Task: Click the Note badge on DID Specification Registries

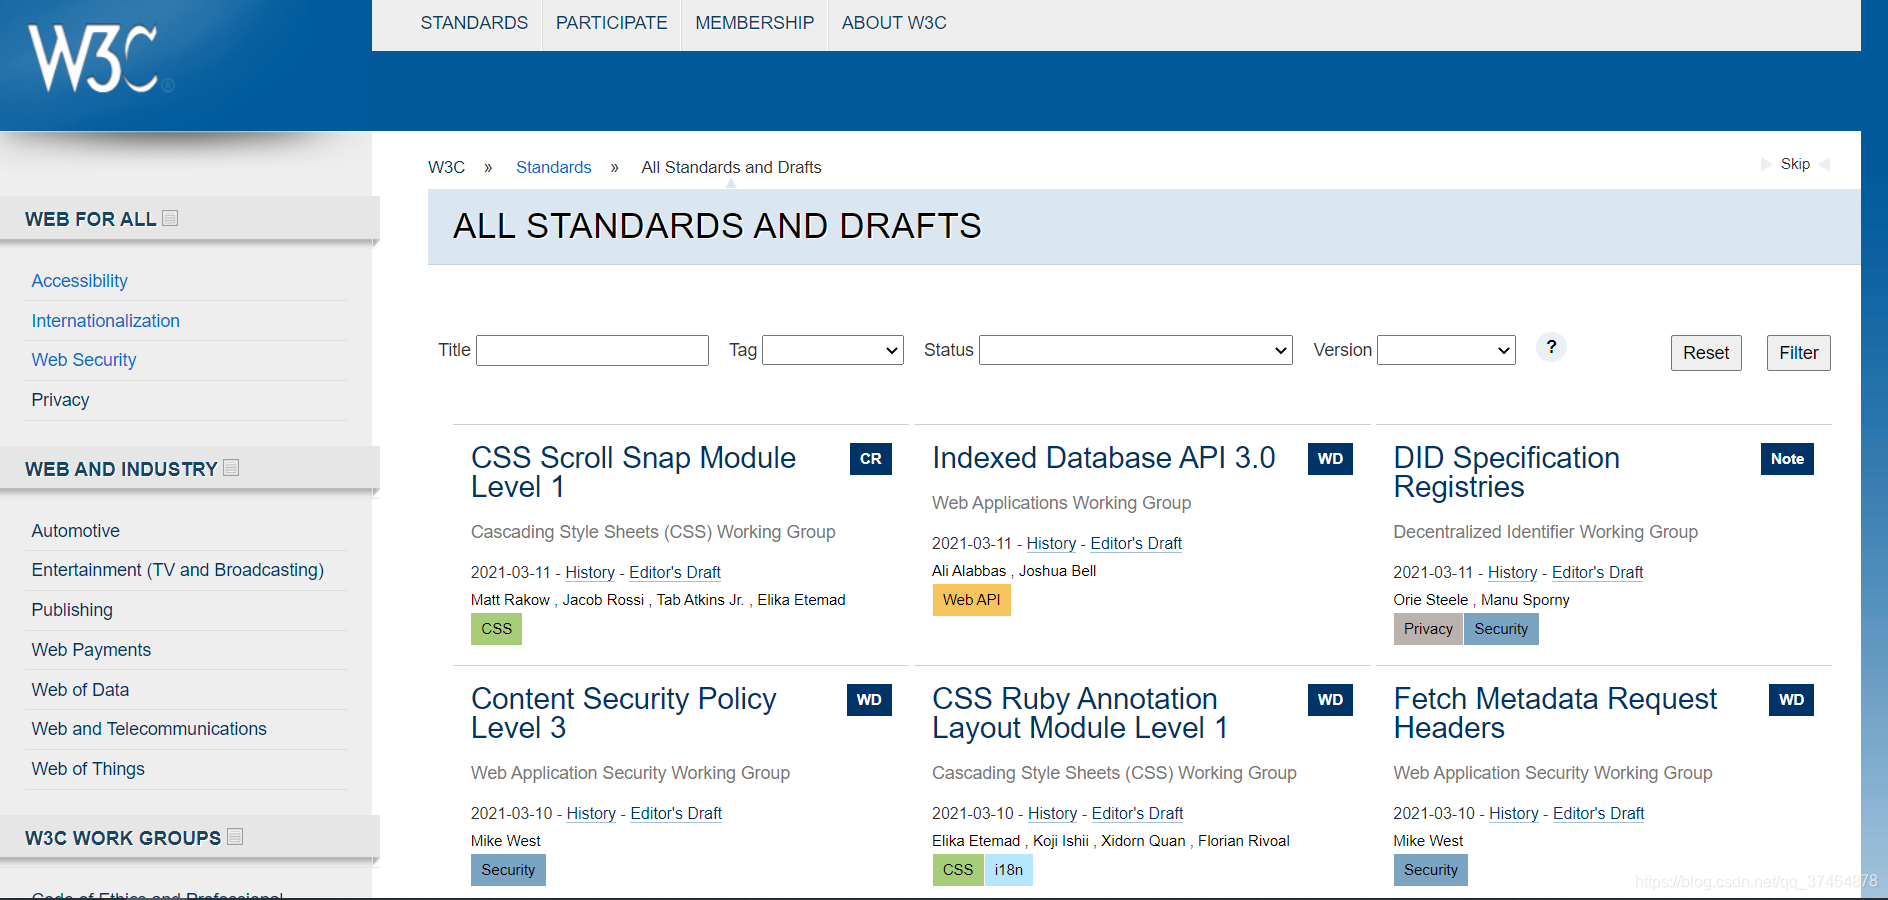Action: tap(1787, 459)
